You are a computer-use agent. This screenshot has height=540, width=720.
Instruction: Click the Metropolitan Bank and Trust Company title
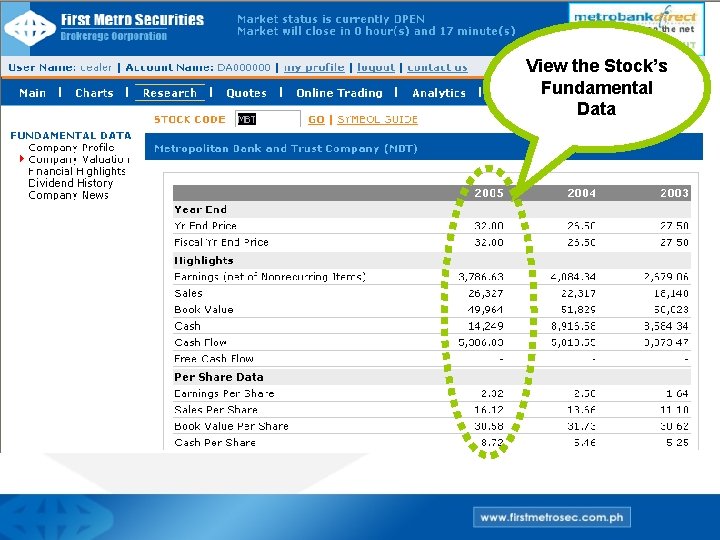286,148
